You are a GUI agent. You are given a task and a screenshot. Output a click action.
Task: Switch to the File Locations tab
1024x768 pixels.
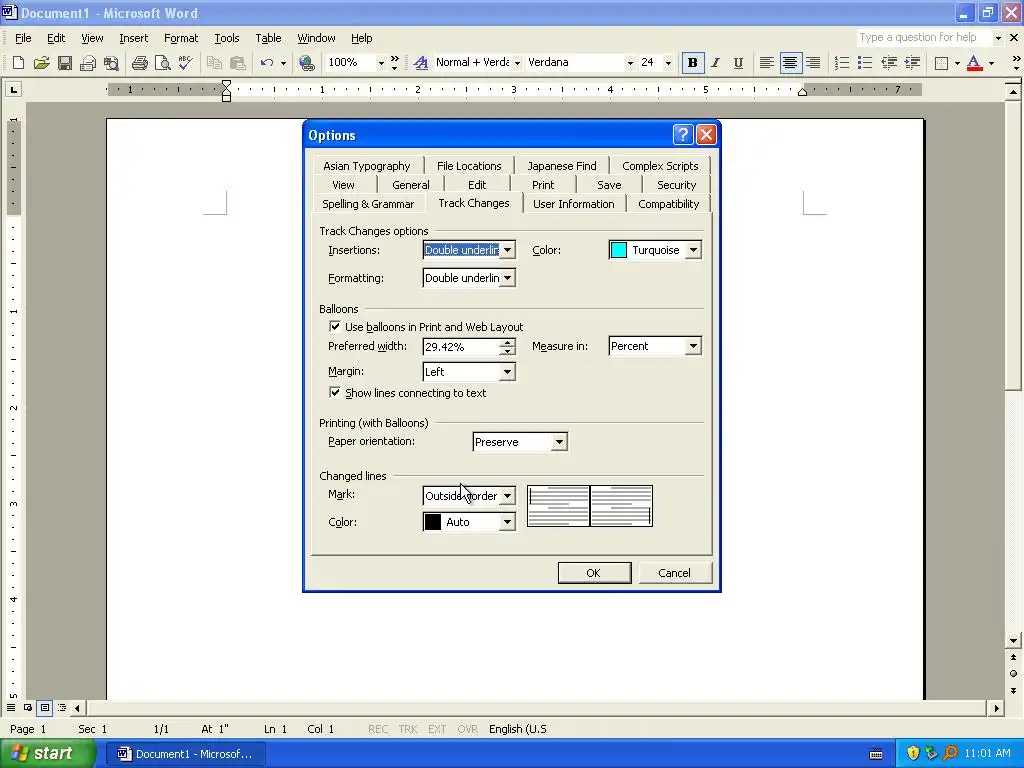click(x=469, y=166)
